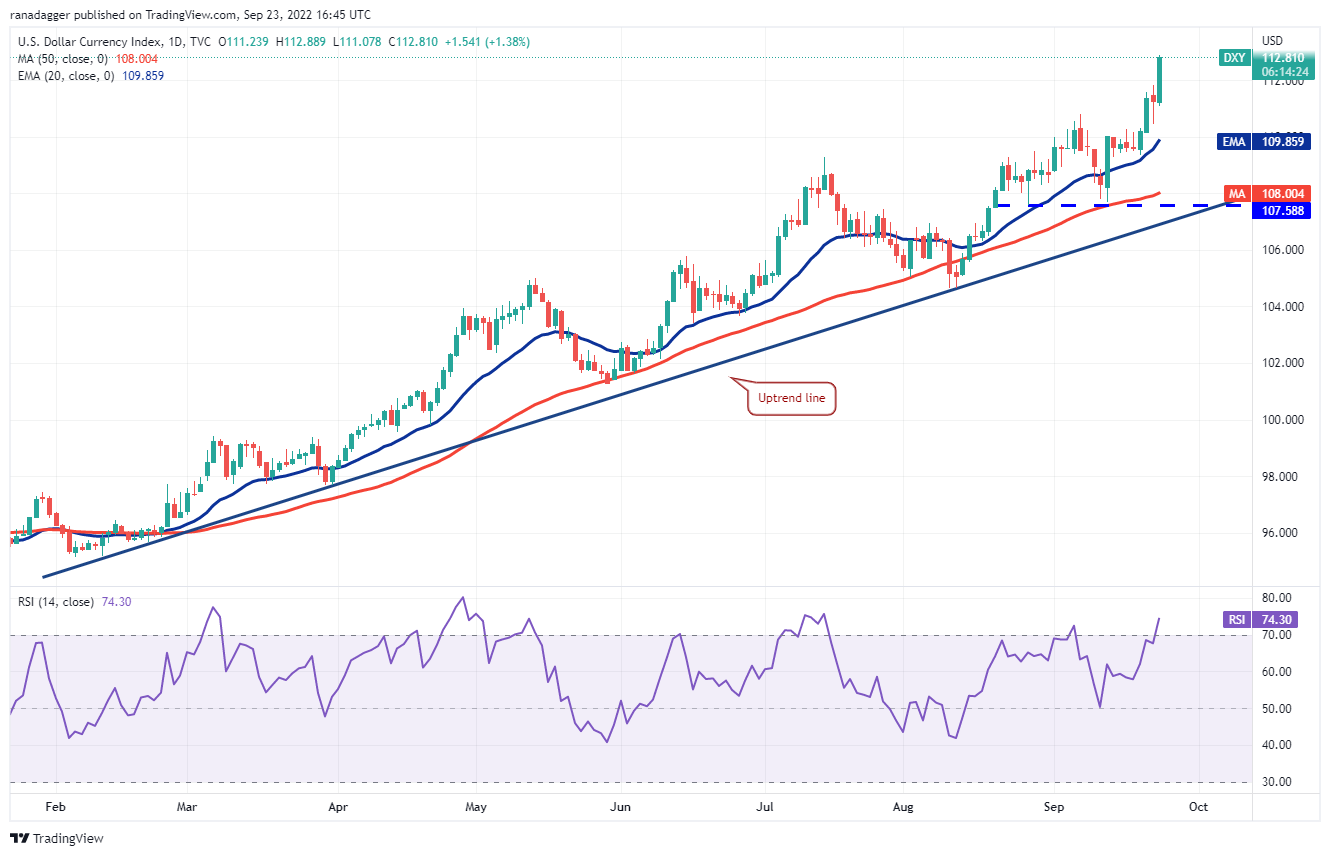This screenshot has width=1330, height=856.
Task: Click the TradingView logo at bottom left
Action: (x=57, y=838)
